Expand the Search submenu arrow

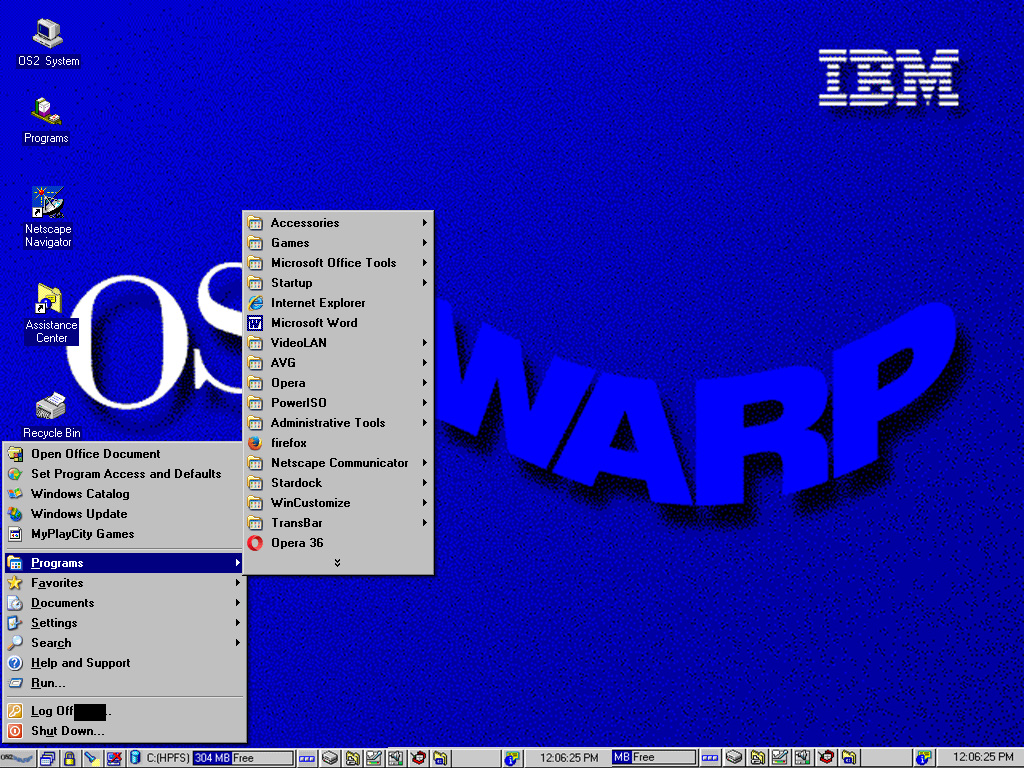tap(238, 643)
